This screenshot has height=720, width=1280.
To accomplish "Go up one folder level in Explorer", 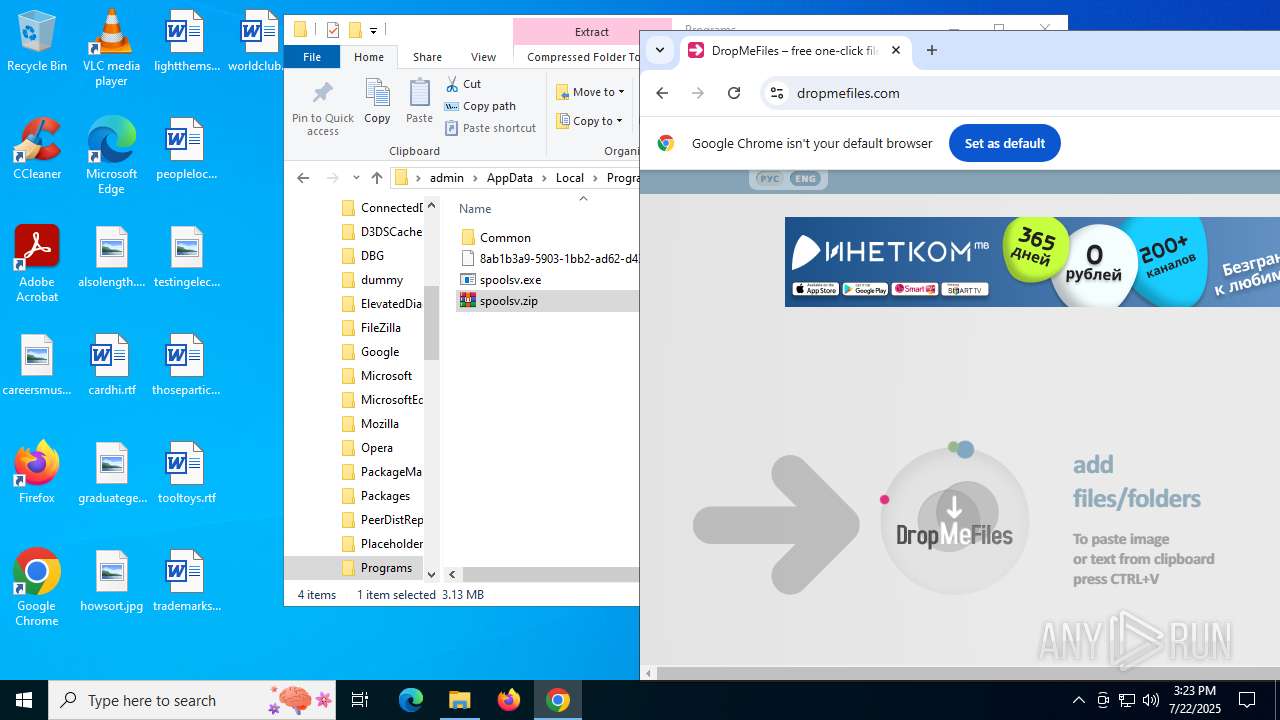I will (x=376, y=178).
